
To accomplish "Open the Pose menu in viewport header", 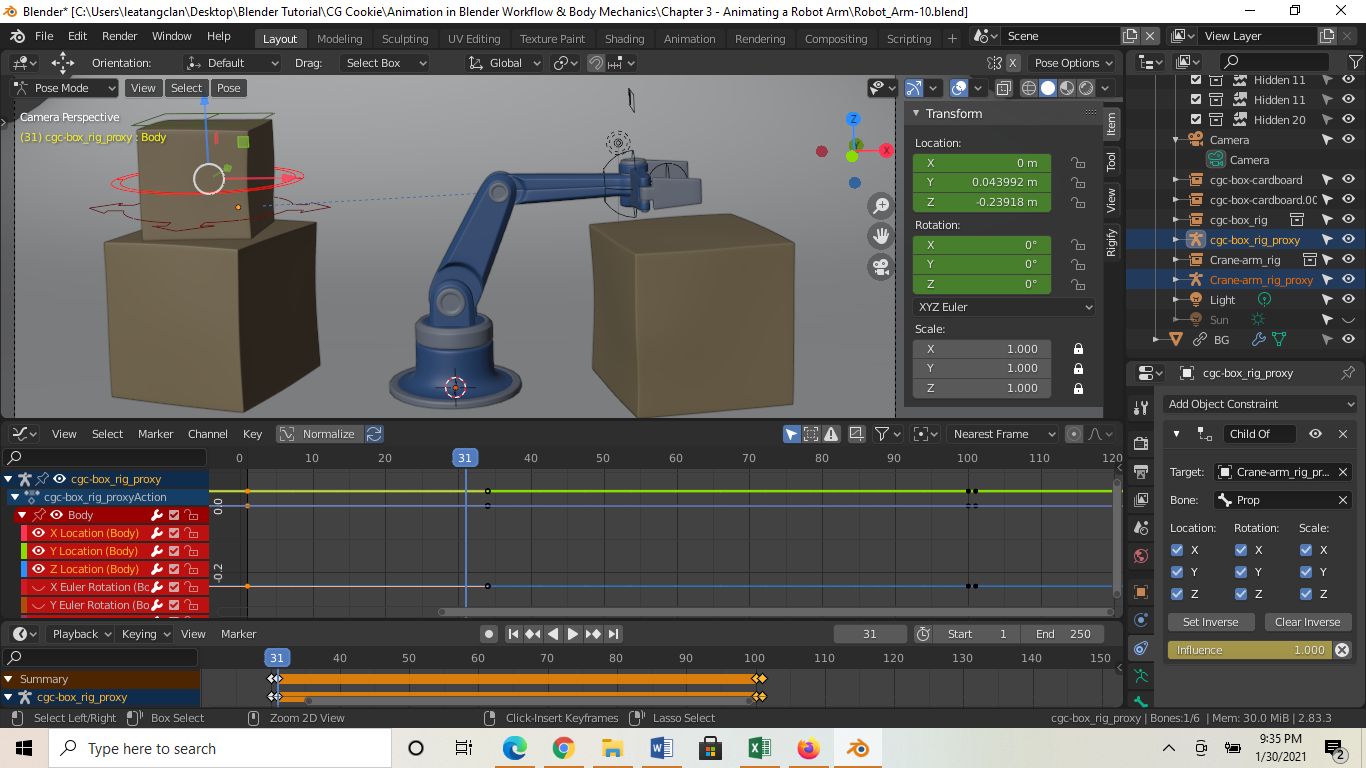I will pyautogui.click(x=229, y=88).
